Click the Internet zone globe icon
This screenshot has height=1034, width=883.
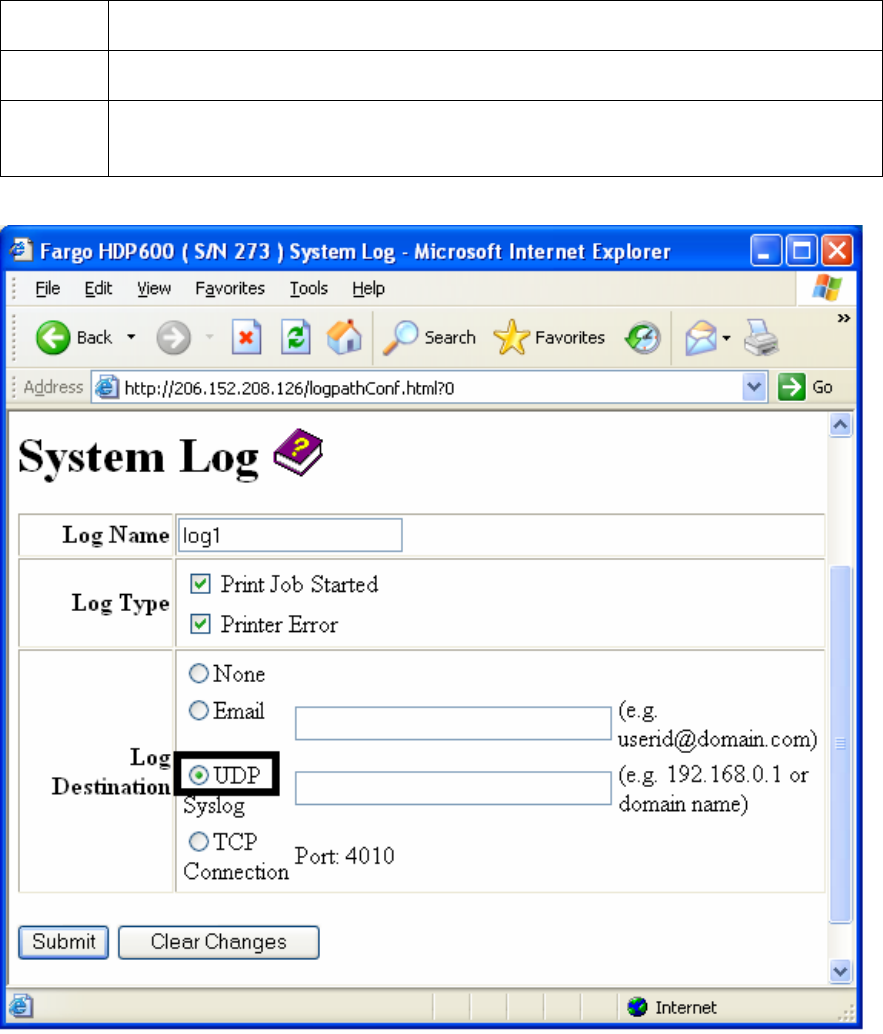click(x=638, y=1007)
